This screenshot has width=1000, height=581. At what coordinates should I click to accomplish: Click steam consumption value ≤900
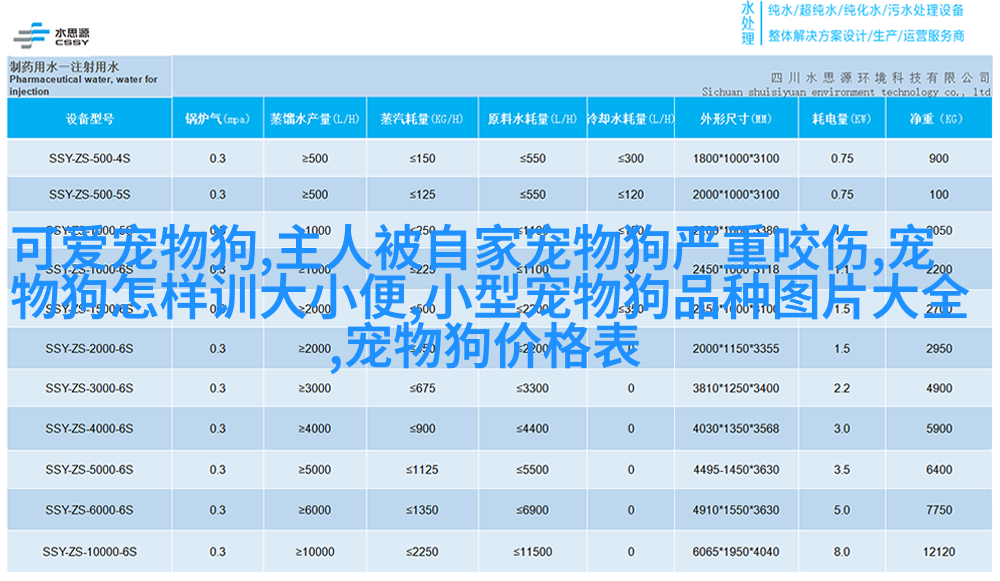422,429
